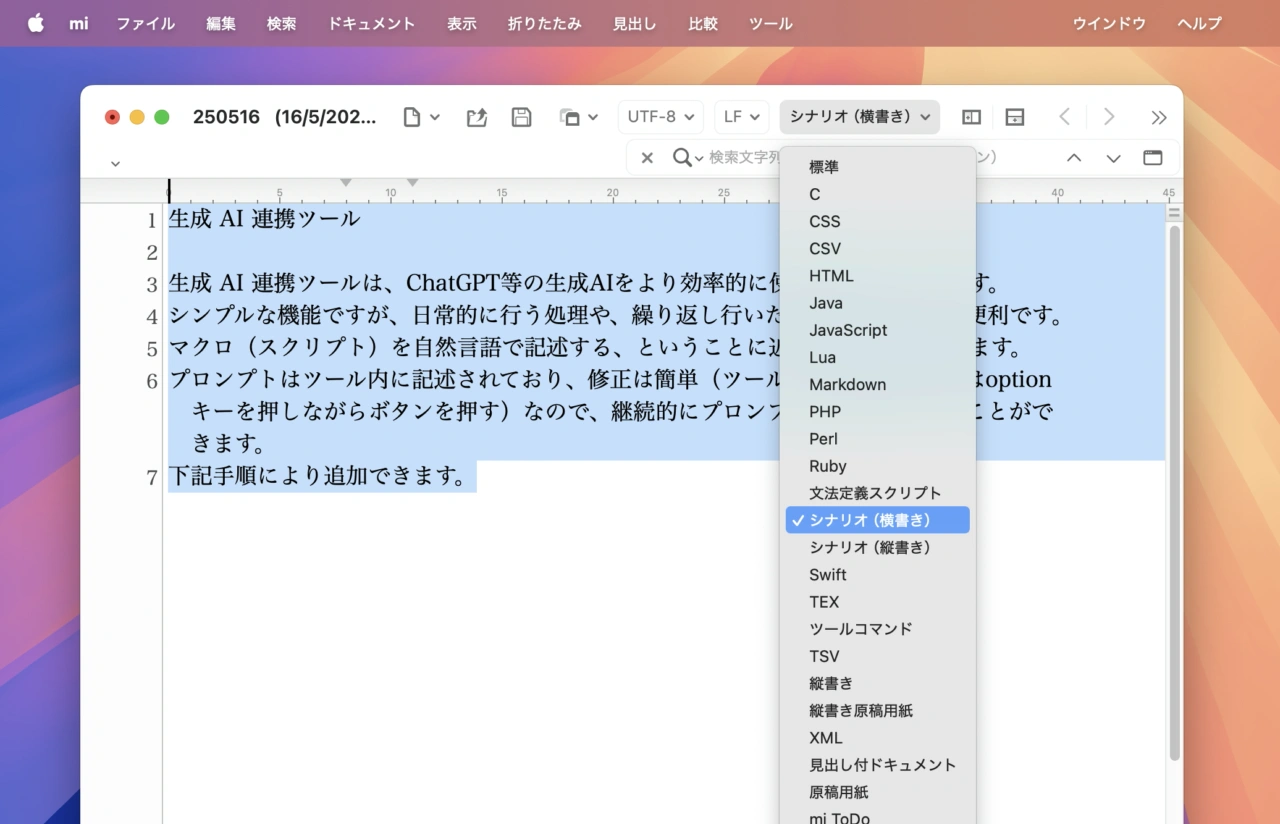The width and height of the screenshot is (1280, 824).
Task: Select JavaScript mode in the list
Action: (848, 330)
